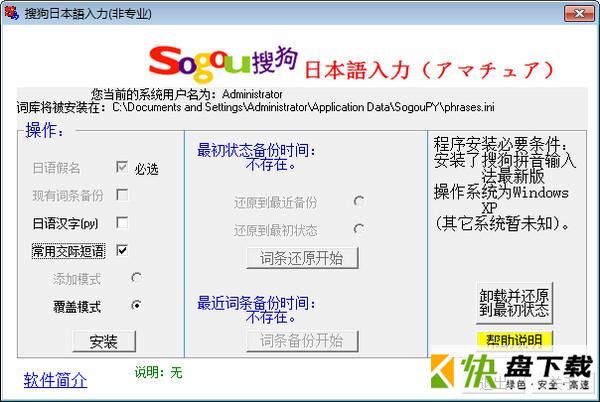This screenshot has width=600, height=402.
Task: Click the 词条备份开始 button
Action: [302, 341]
